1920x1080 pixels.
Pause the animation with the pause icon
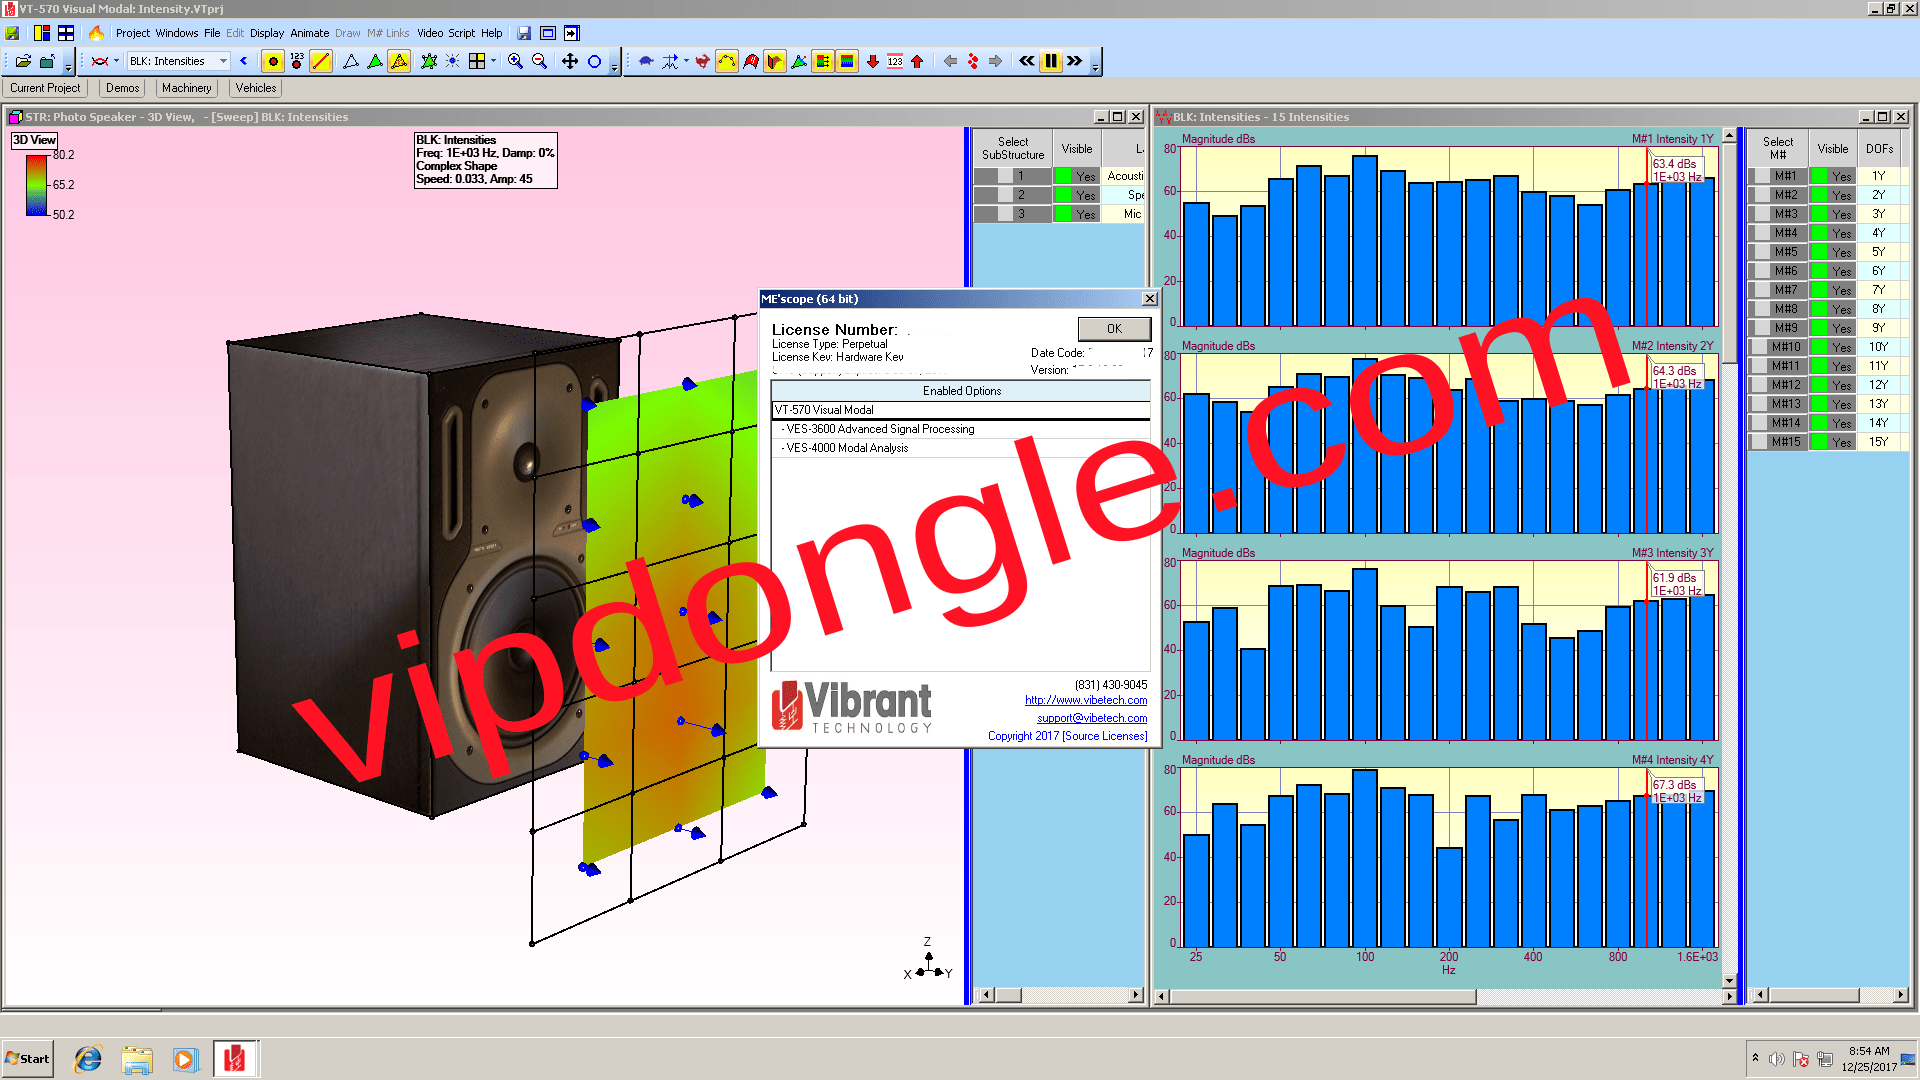[1050, 61]
